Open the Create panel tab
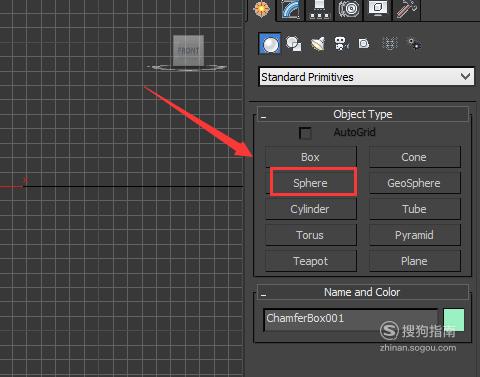 coord(262,9)
